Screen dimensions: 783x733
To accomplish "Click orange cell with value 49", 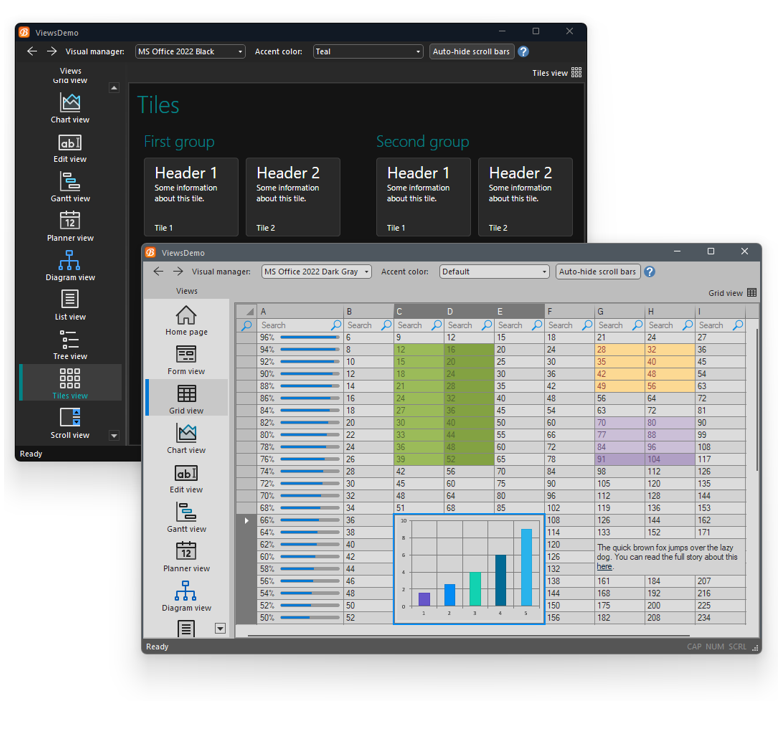I will pyautogui.click(x=620, y=386).
